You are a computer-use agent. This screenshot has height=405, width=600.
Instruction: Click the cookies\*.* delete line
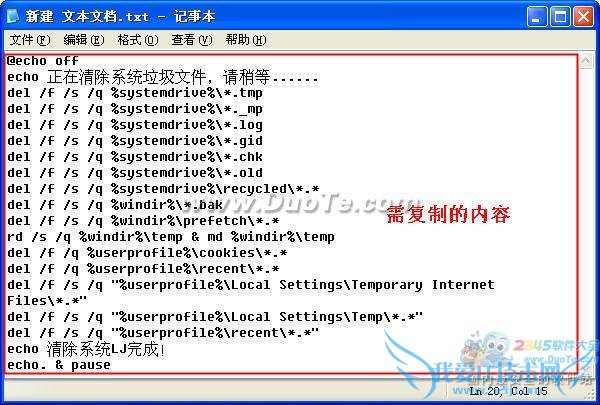(x=147, y=253)
